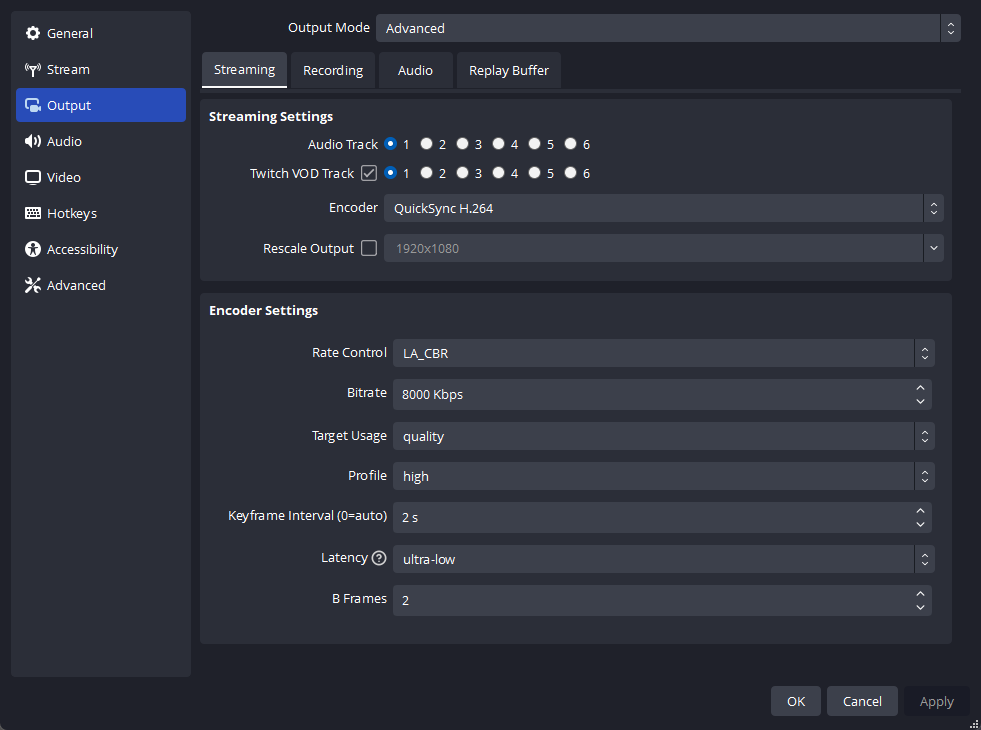This screenshot has height=730, width=981.
Task: Click the Stream antenna icon
Action: point(33,69)
